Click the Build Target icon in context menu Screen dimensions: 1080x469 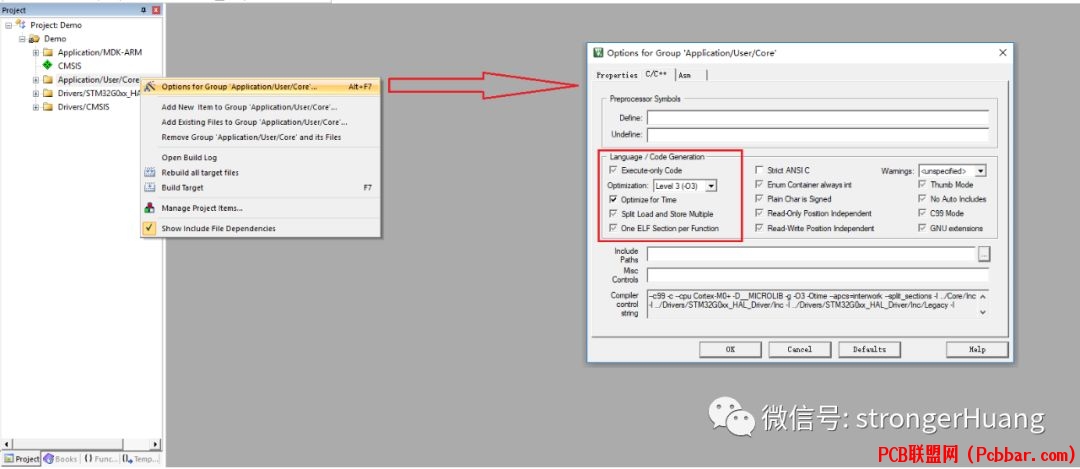click(x=149, y=187)
